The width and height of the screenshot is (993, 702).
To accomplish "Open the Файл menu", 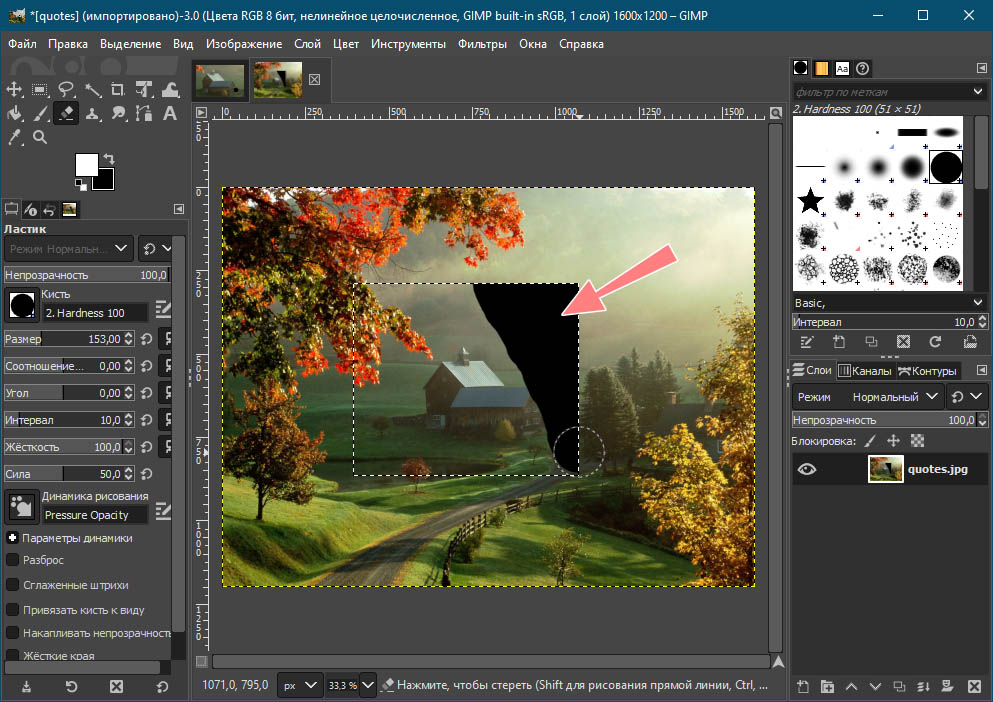I will pos(22,44).
